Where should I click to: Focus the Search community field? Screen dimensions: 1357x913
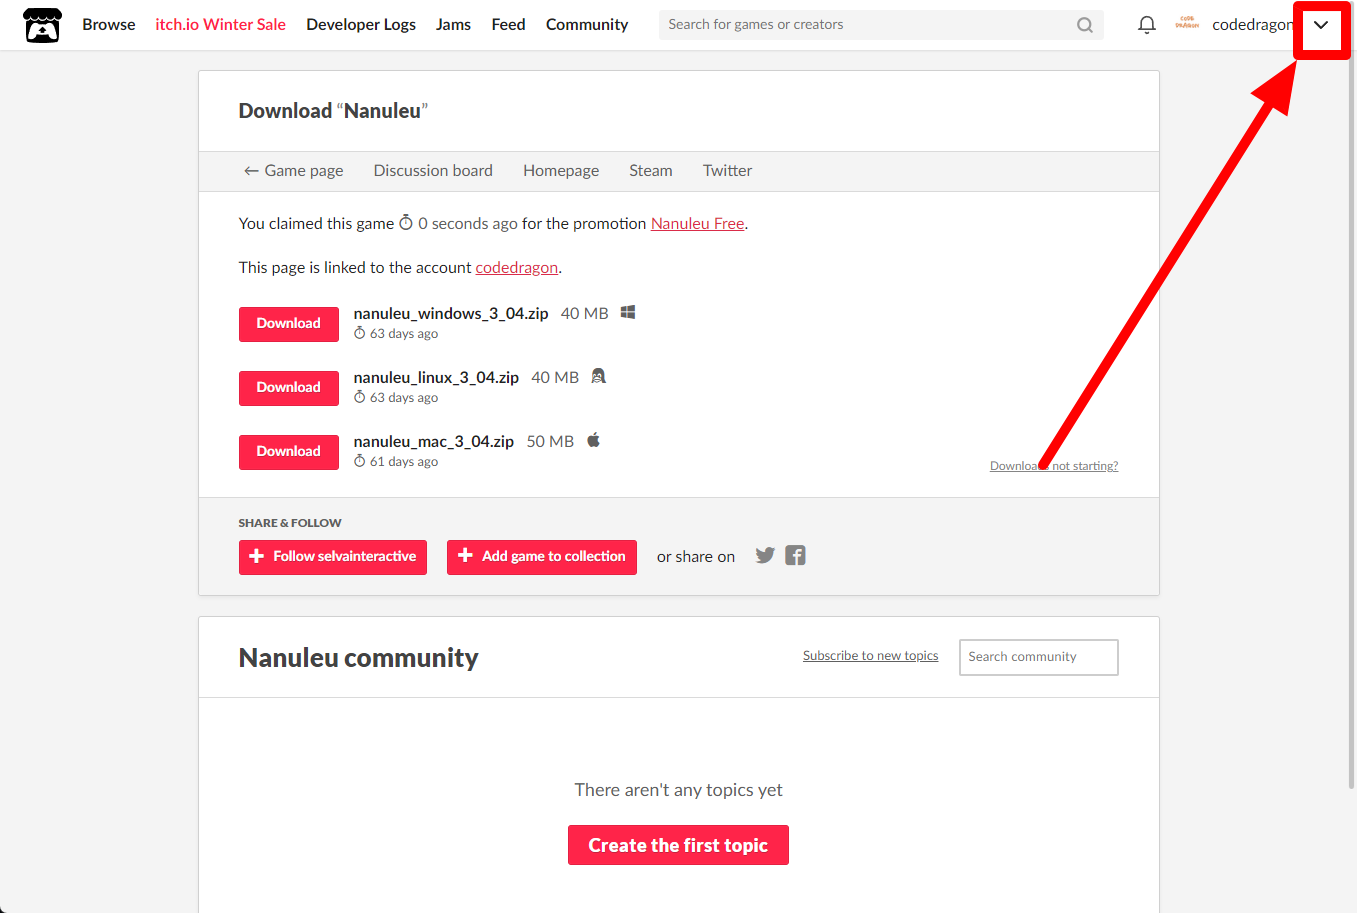(x=1039, y=657)
